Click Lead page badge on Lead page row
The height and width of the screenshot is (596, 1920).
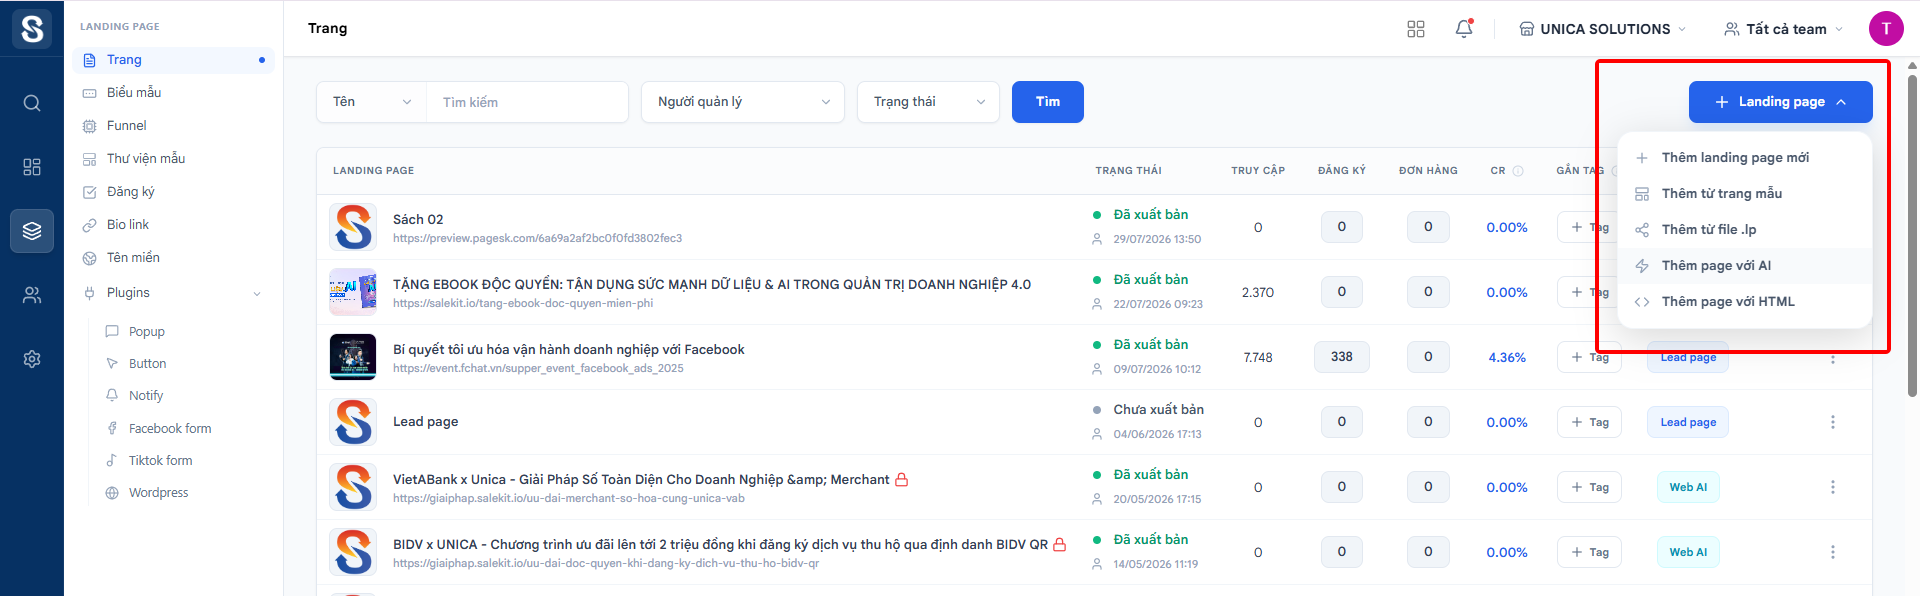click(x=1688, y=422)
